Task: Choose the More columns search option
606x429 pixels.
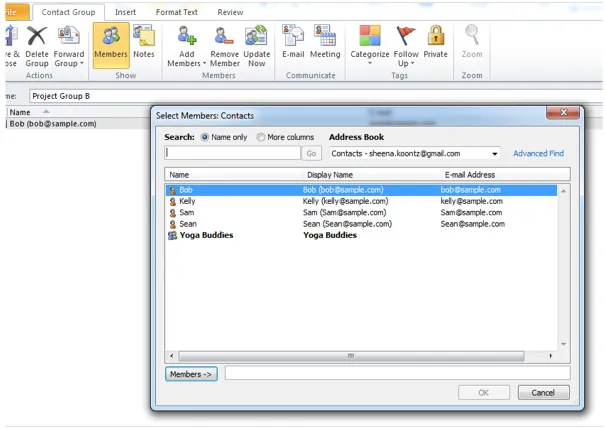Action: coord(262,137)
